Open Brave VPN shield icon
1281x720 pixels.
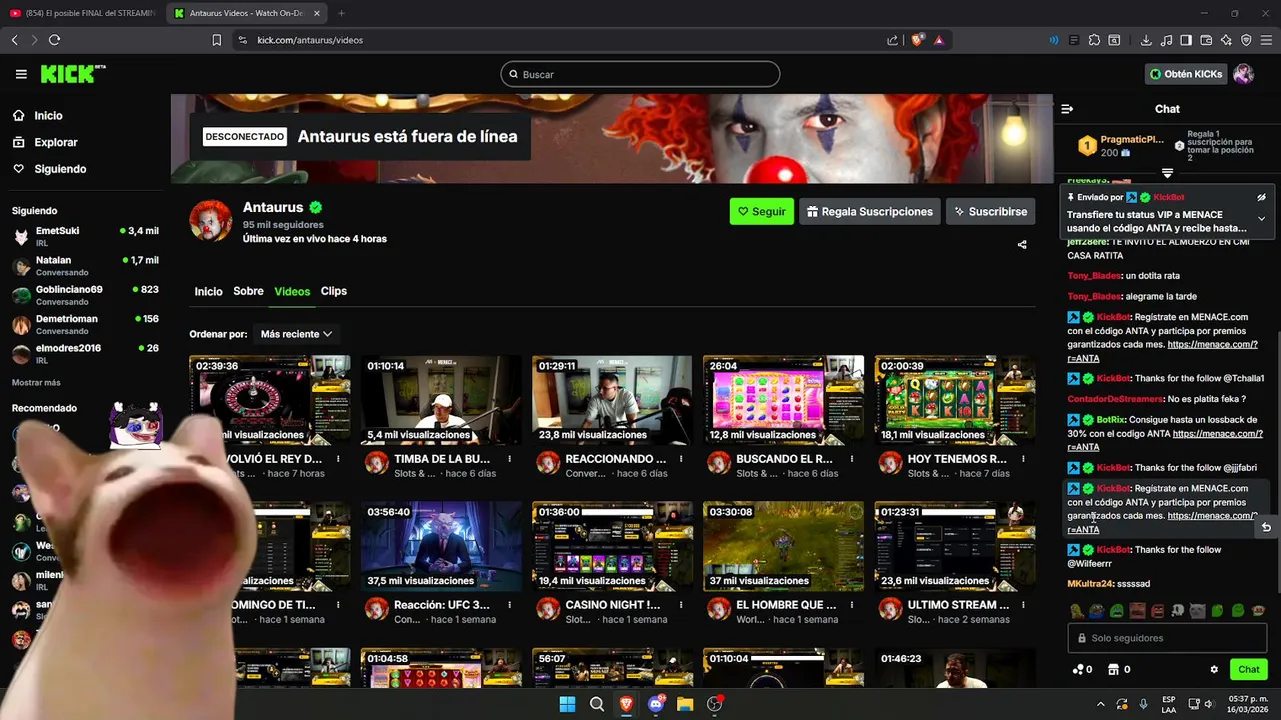pyautogui.click(x=1246, y=40)
